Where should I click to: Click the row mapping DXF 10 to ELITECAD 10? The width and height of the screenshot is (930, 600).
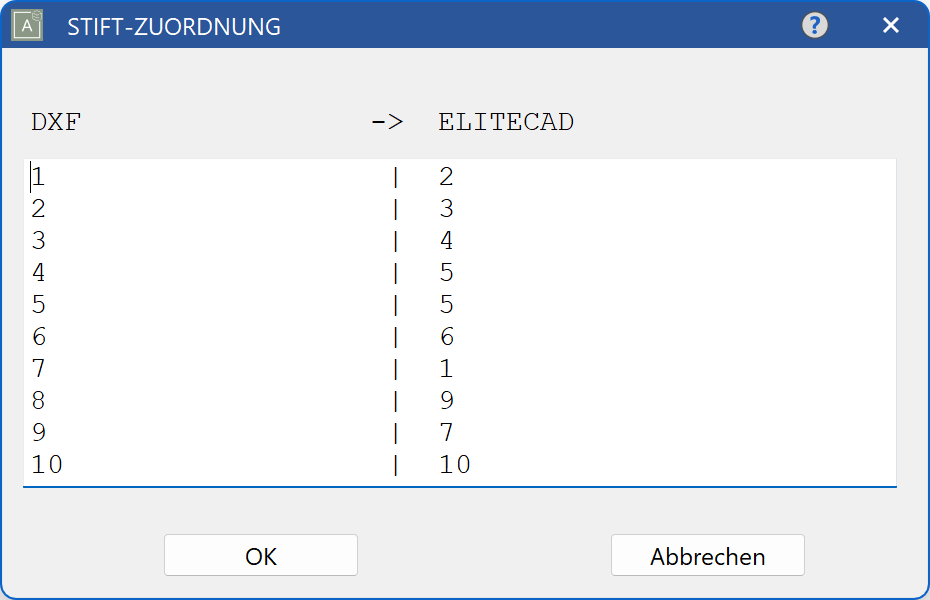(x=200, y=464)
